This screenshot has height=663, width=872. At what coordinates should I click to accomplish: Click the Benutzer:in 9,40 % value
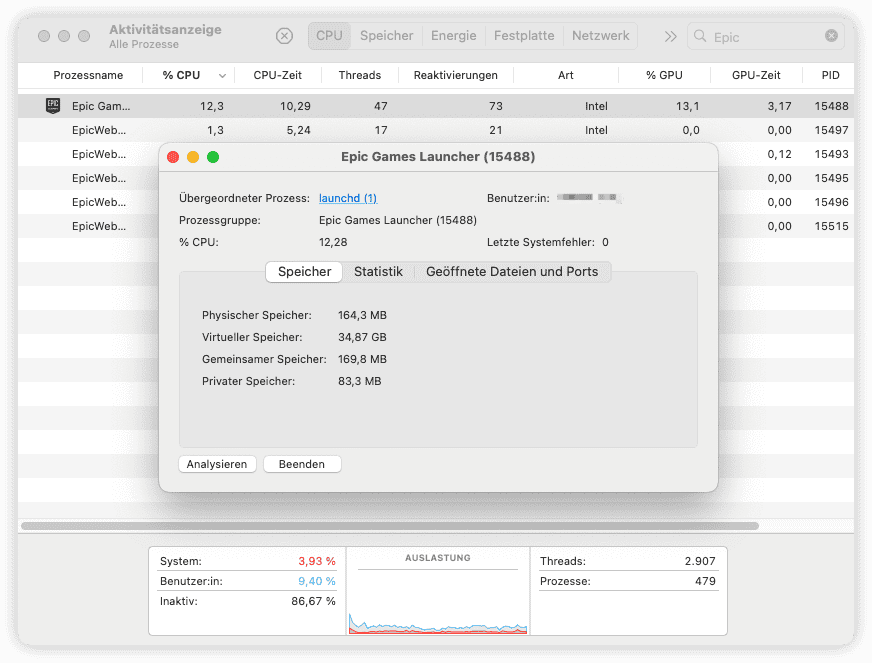pyautogui.click(x=316, y=581)
